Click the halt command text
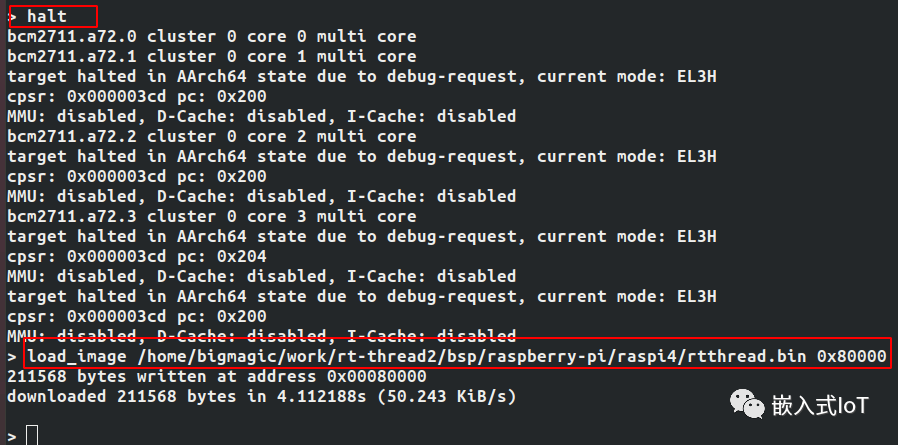This screenshot has width=898, height=445. tap(47, 16)
